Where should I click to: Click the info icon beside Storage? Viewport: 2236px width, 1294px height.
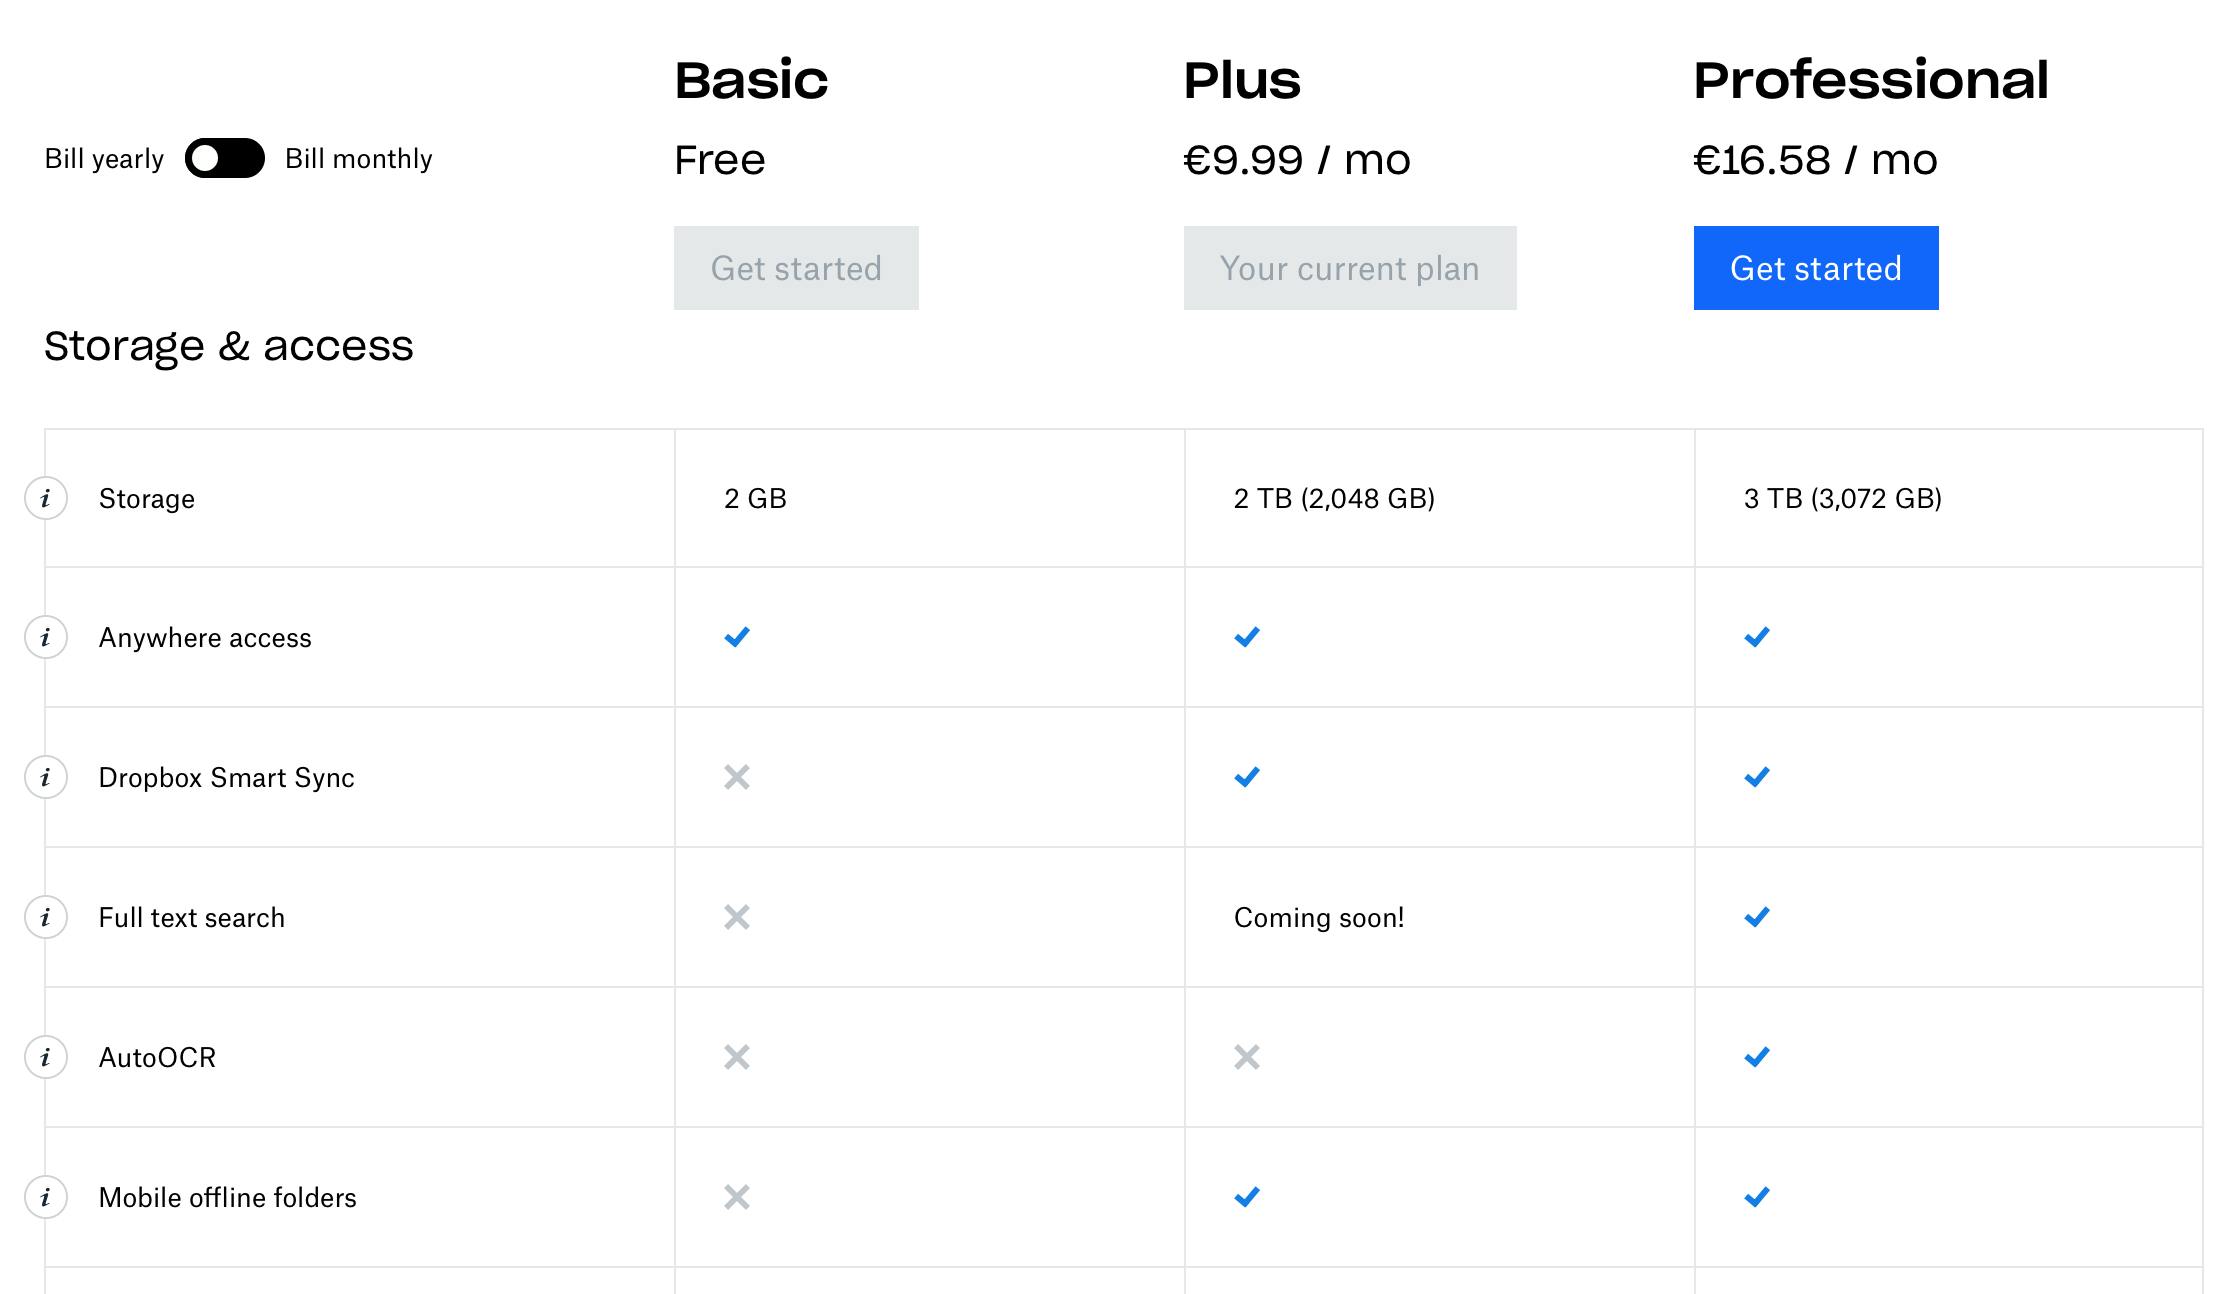45,498
